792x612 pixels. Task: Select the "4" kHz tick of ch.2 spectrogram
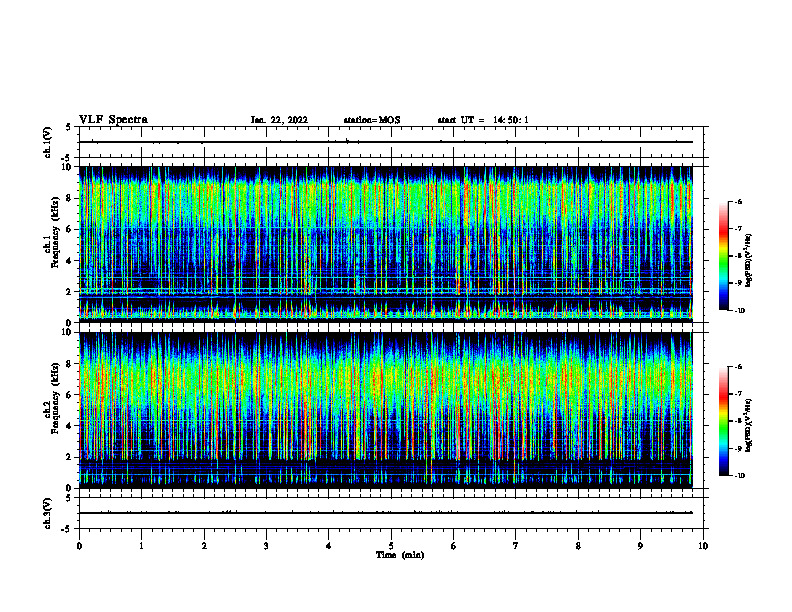(x=70, y=426)
